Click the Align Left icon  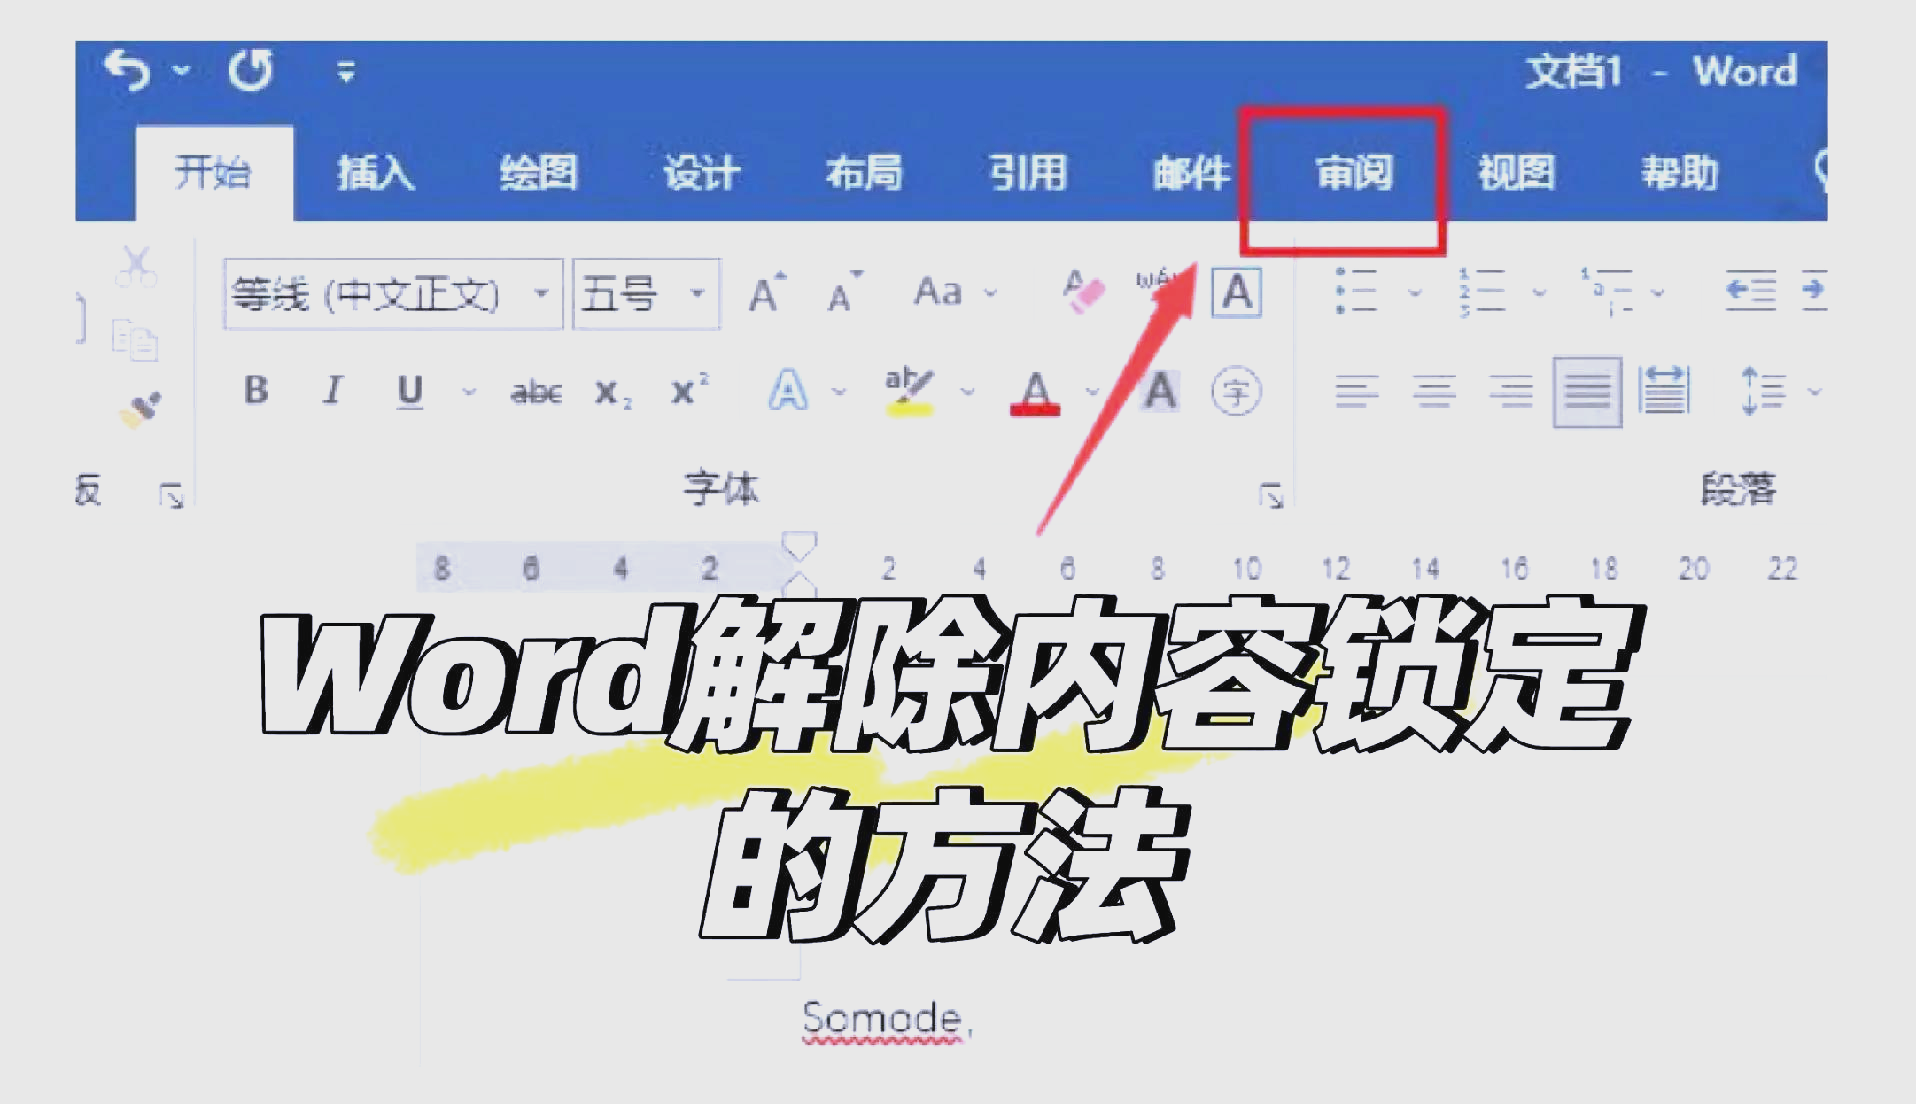[x=1357, y=391]
